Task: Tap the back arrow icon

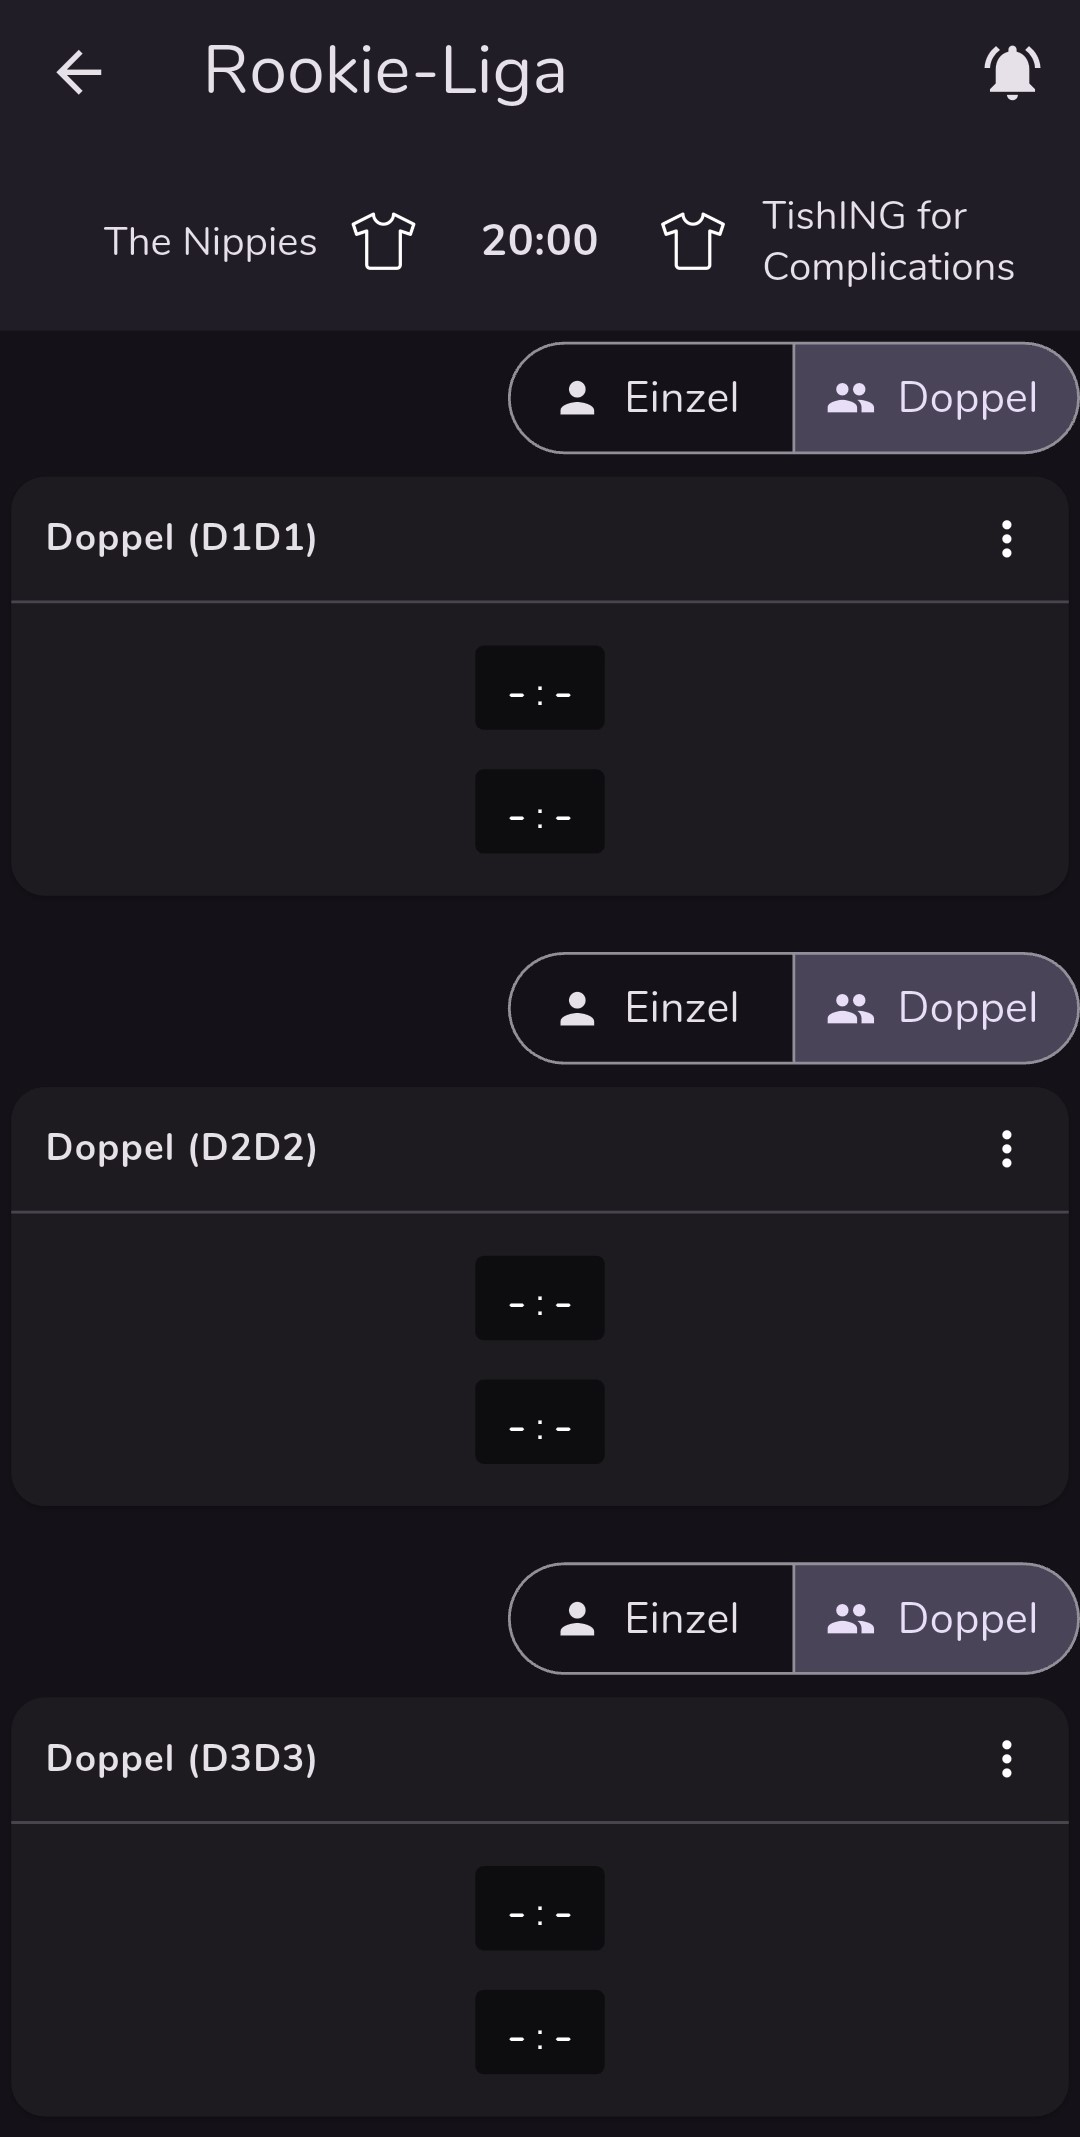Action: pyautogui.click(x=79, y=72)
